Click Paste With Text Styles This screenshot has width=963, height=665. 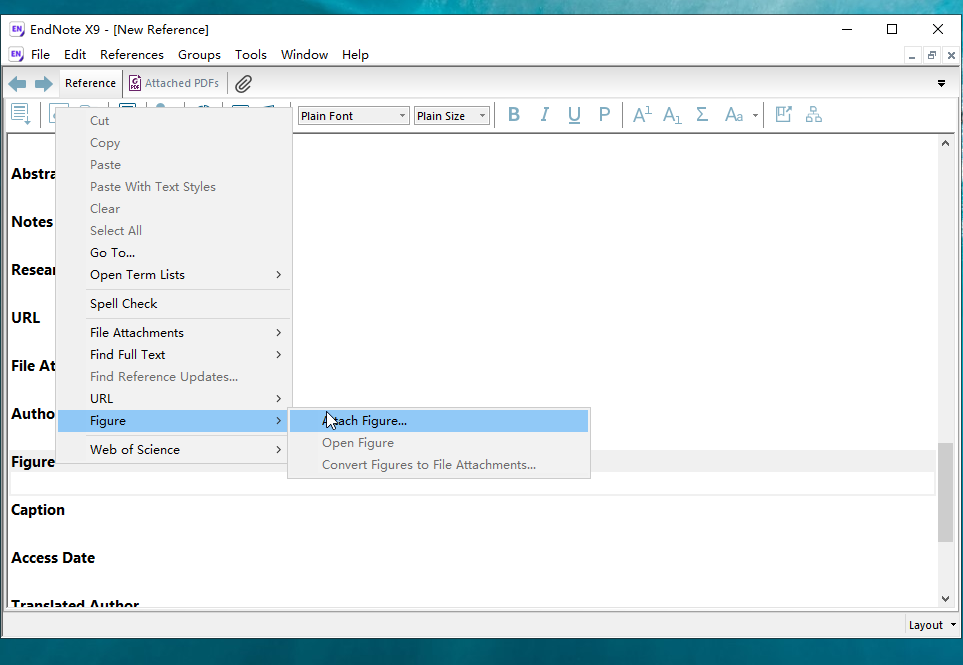[x=174, y=187]
